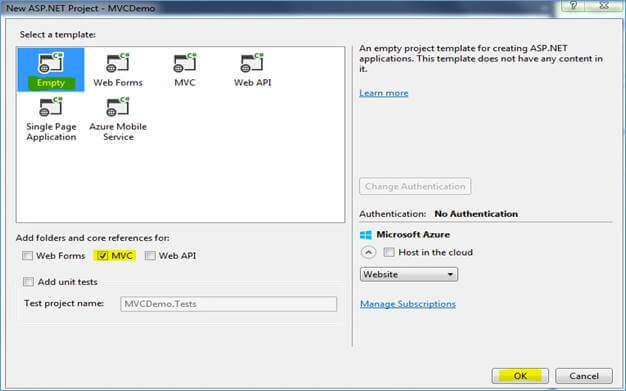
Task: Enable the Web Forms references checkbox
Action: pos(27,256)
